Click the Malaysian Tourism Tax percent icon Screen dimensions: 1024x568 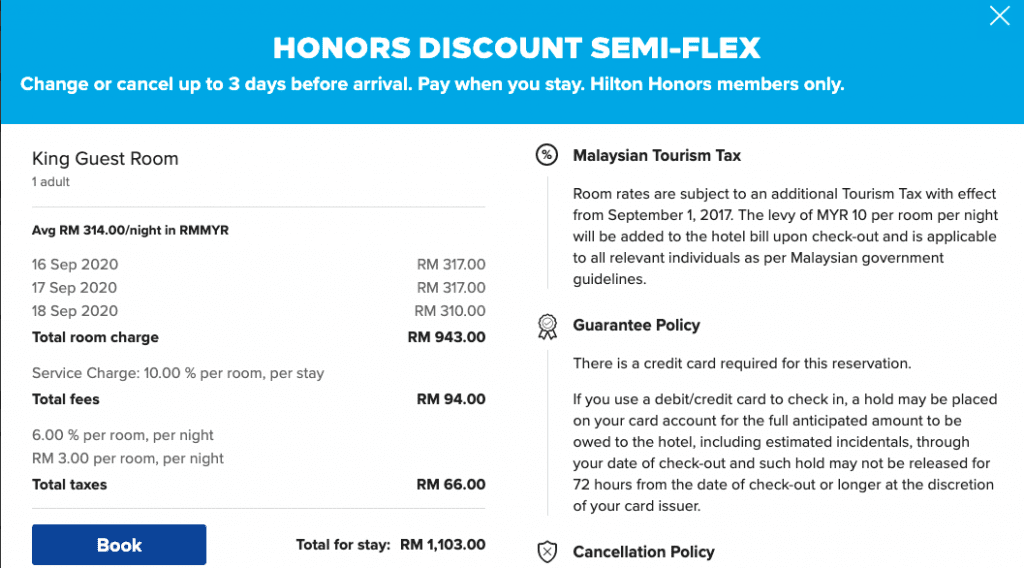point(547,155)
